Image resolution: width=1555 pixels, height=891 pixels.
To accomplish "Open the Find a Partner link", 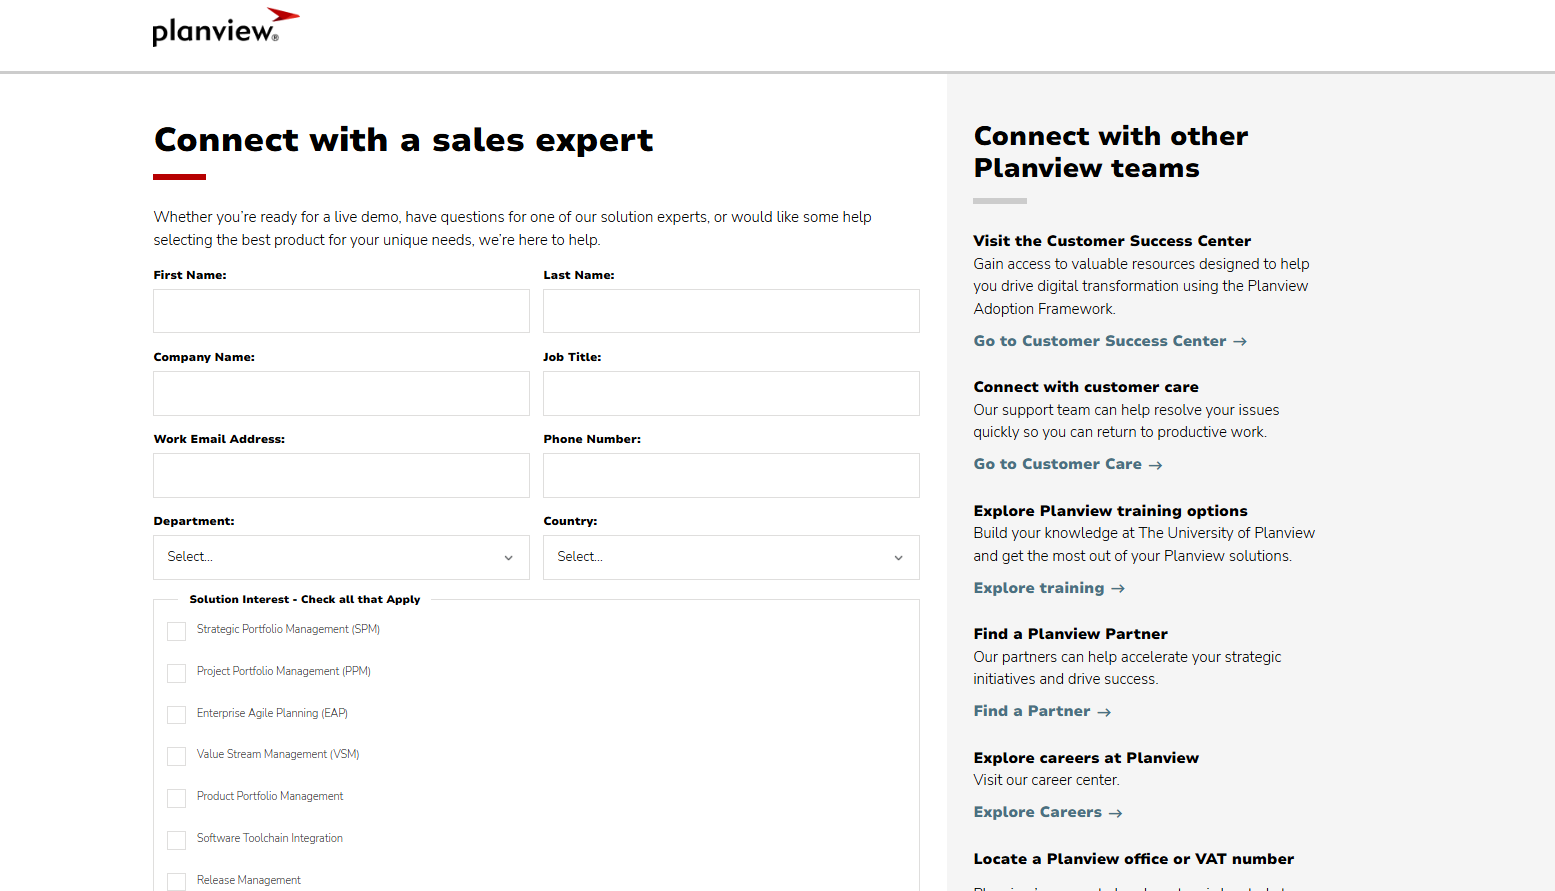I will pos(1042,711).
